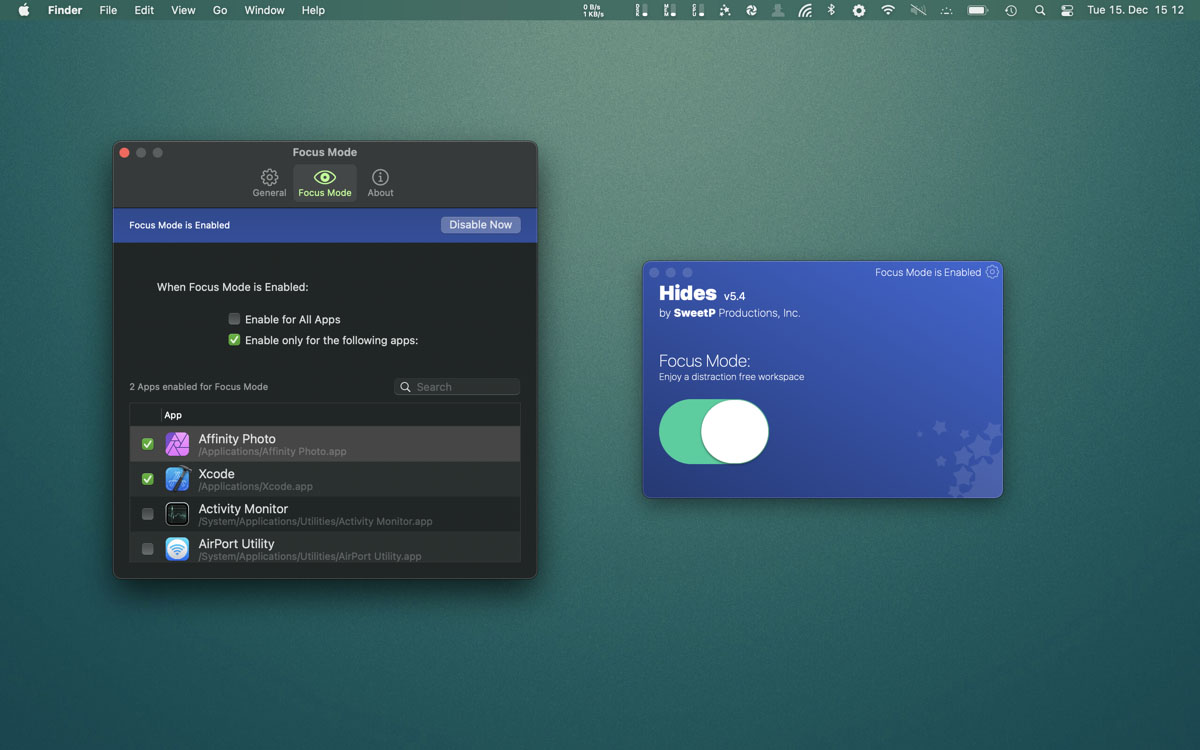Open Hides settings gear icon
The image size is (1200, 750).
point(992,272)
